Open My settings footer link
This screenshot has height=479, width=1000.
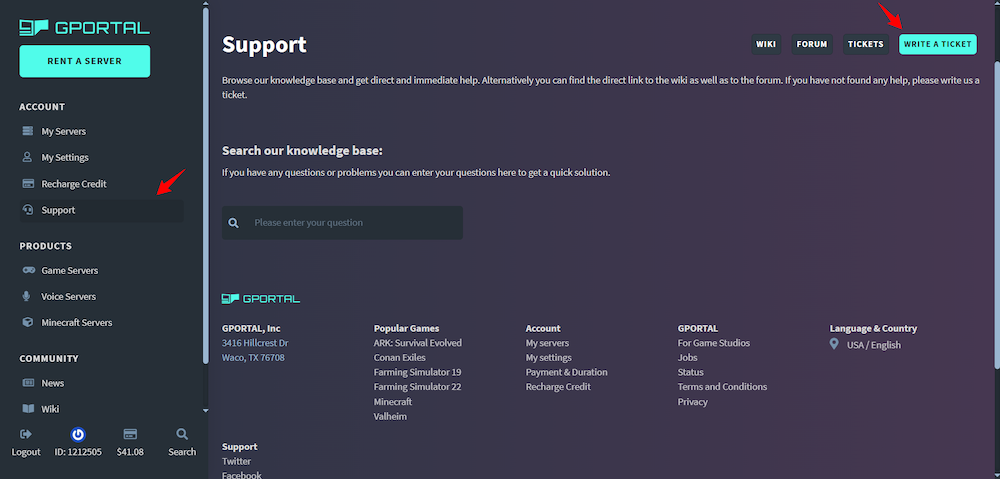(548, 358)
